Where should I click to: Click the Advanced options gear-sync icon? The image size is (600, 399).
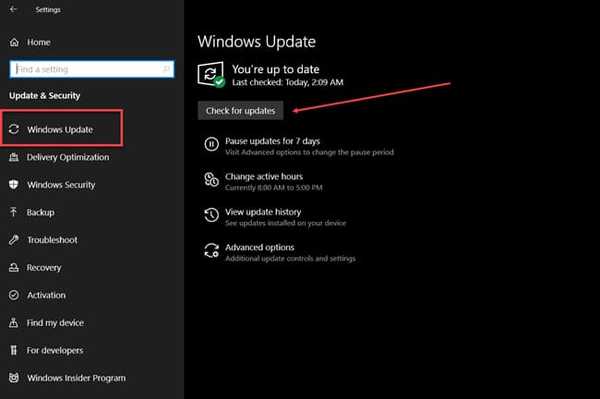click(212, 251)
